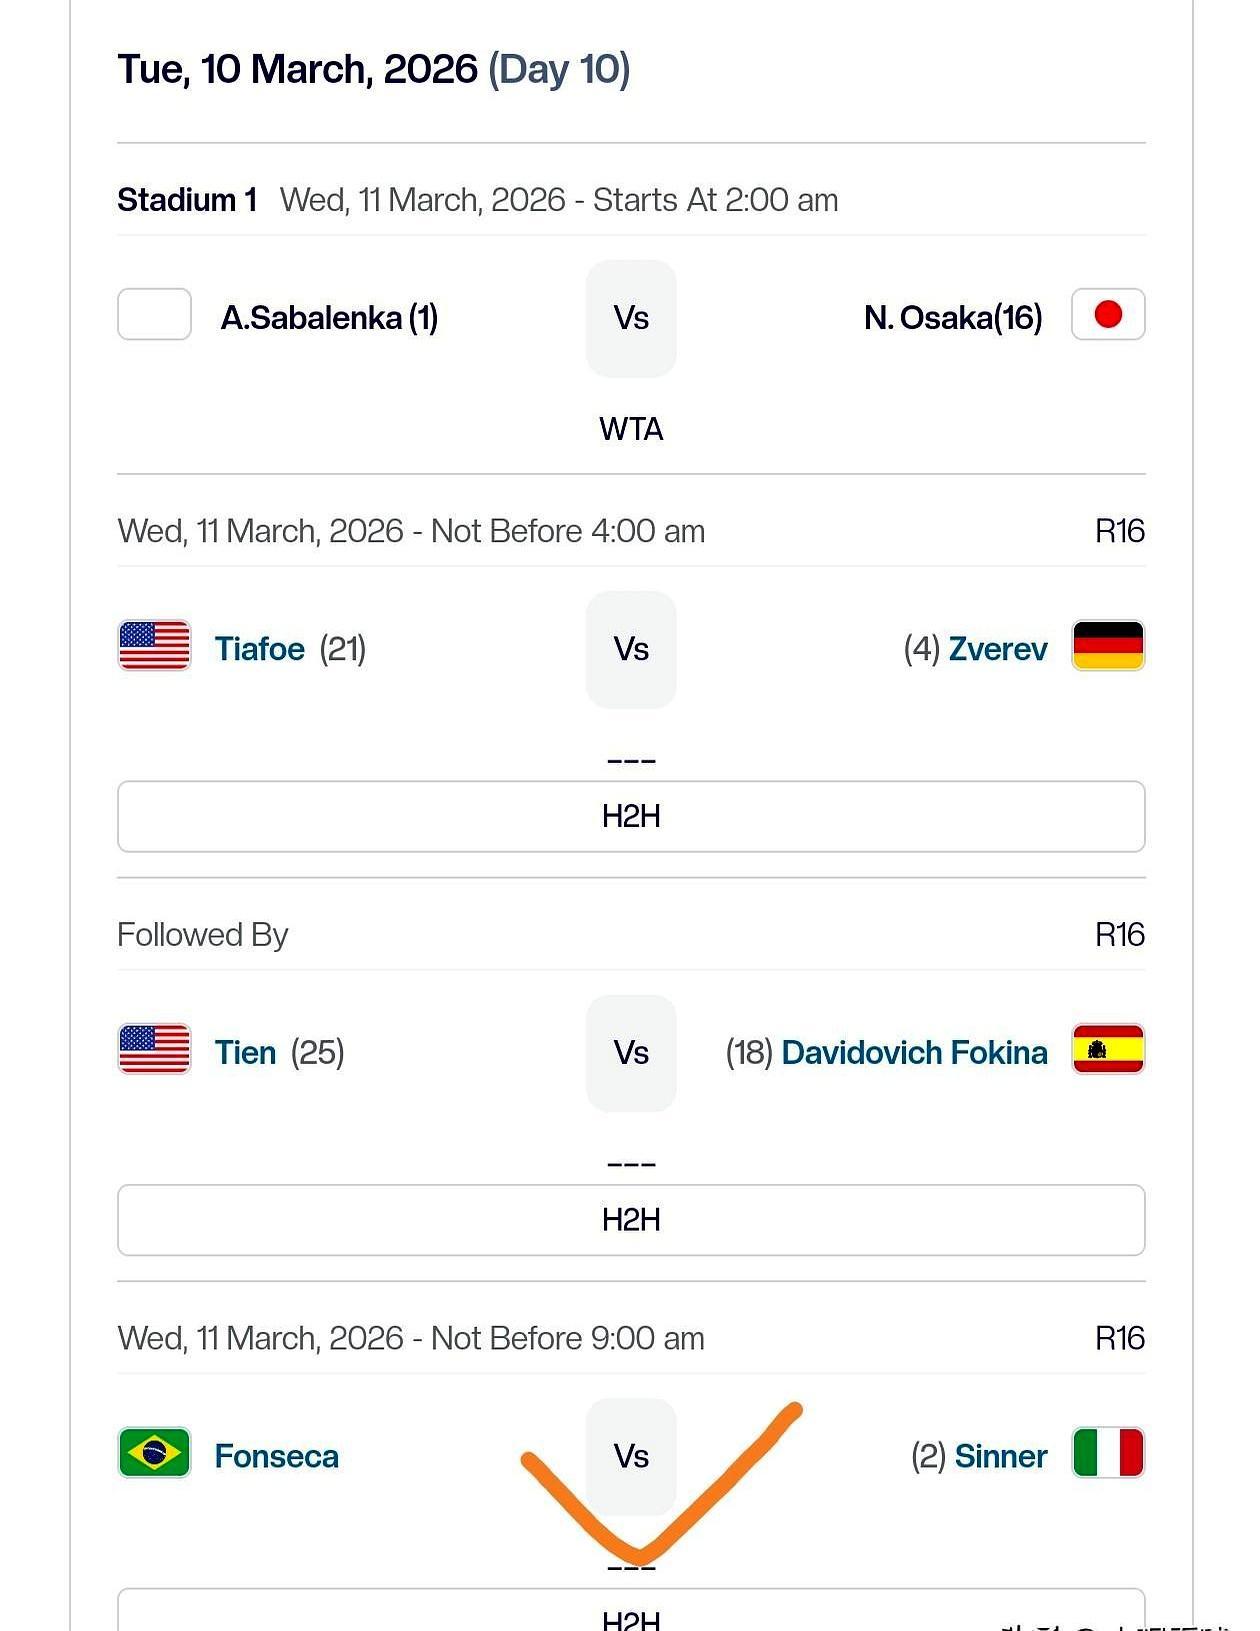Open H2H for Tiafoe vs Zverev
Screen dimensions: 1260x1631
(630, 817)
